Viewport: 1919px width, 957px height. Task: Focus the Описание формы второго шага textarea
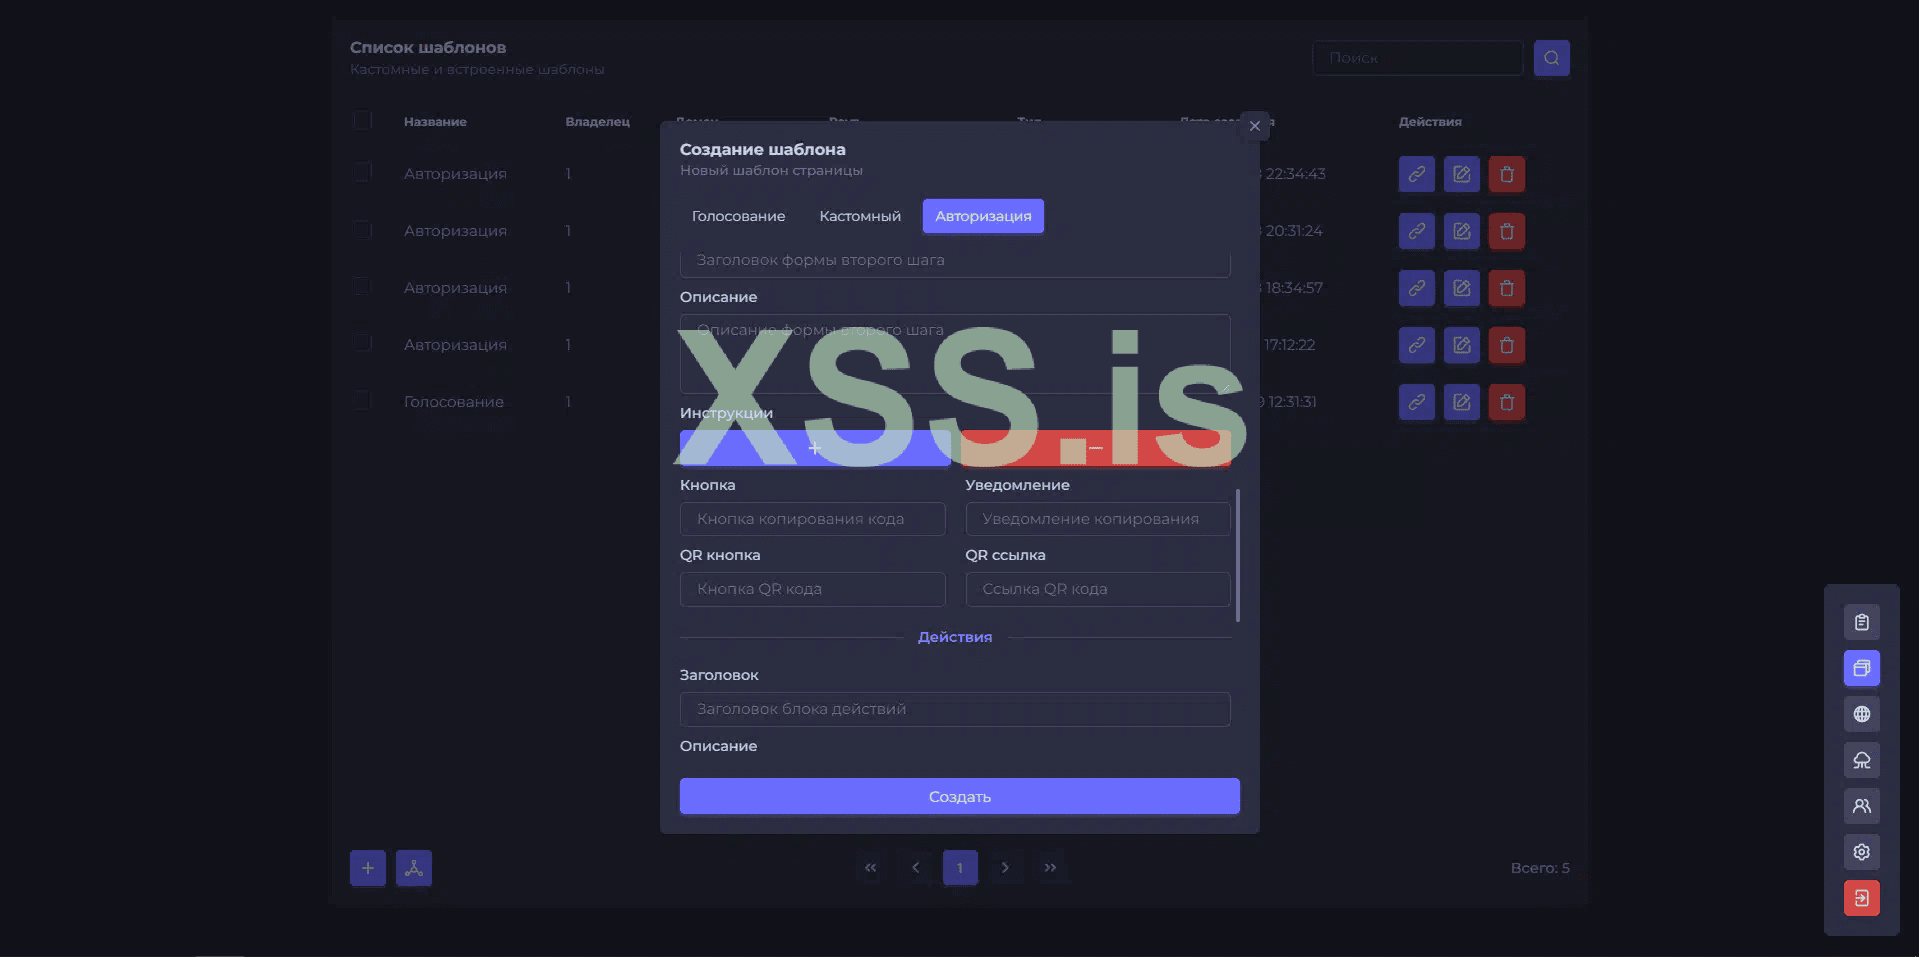955,354
